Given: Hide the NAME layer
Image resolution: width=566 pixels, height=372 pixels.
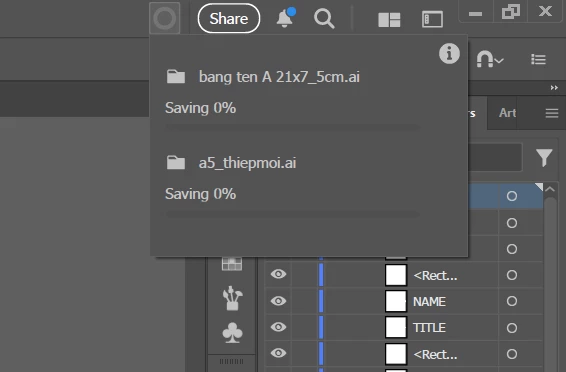Looking at the screenshot, I should pyautogui.click(x=278, y=301).
